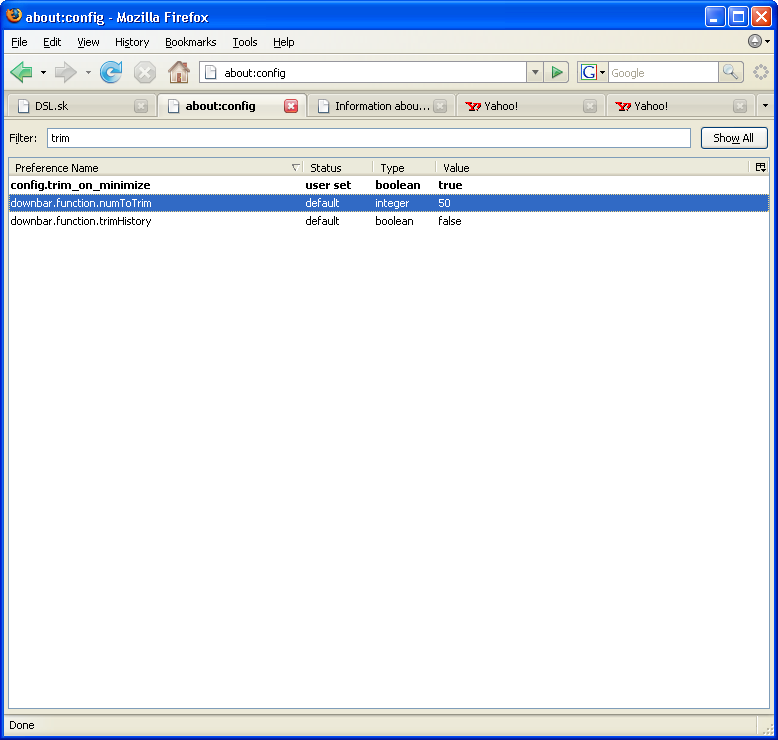Screen dimensions: 778x740
Task: Open the Google search engine selector
Action: 592,72
